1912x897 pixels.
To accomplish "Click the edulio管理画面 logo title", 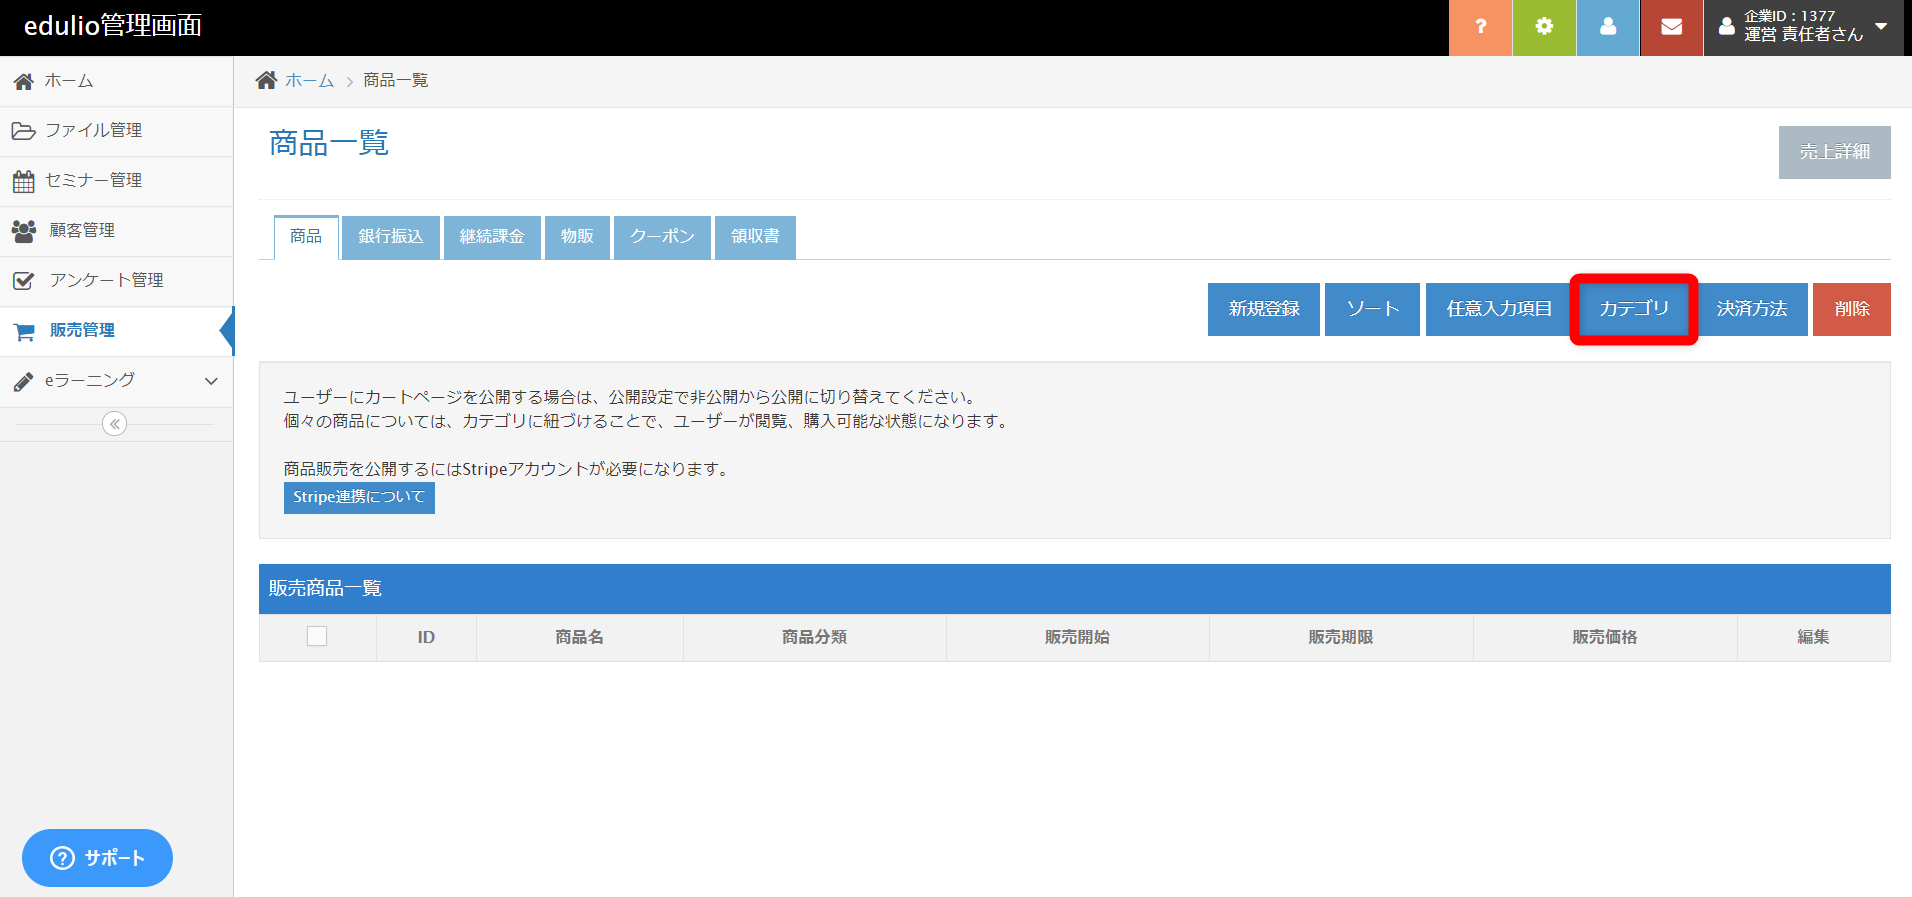I will point(113,26).
